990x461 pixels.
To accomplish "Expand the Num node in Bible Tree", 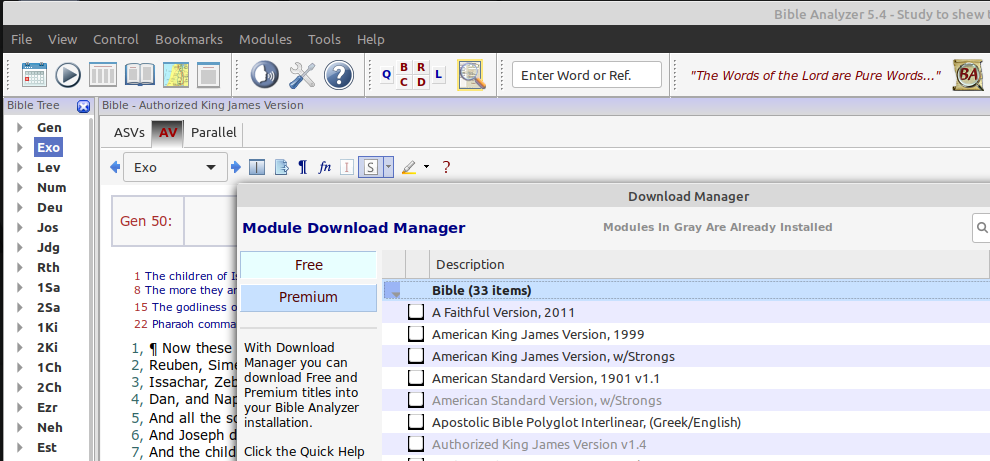I will [20, 188].
